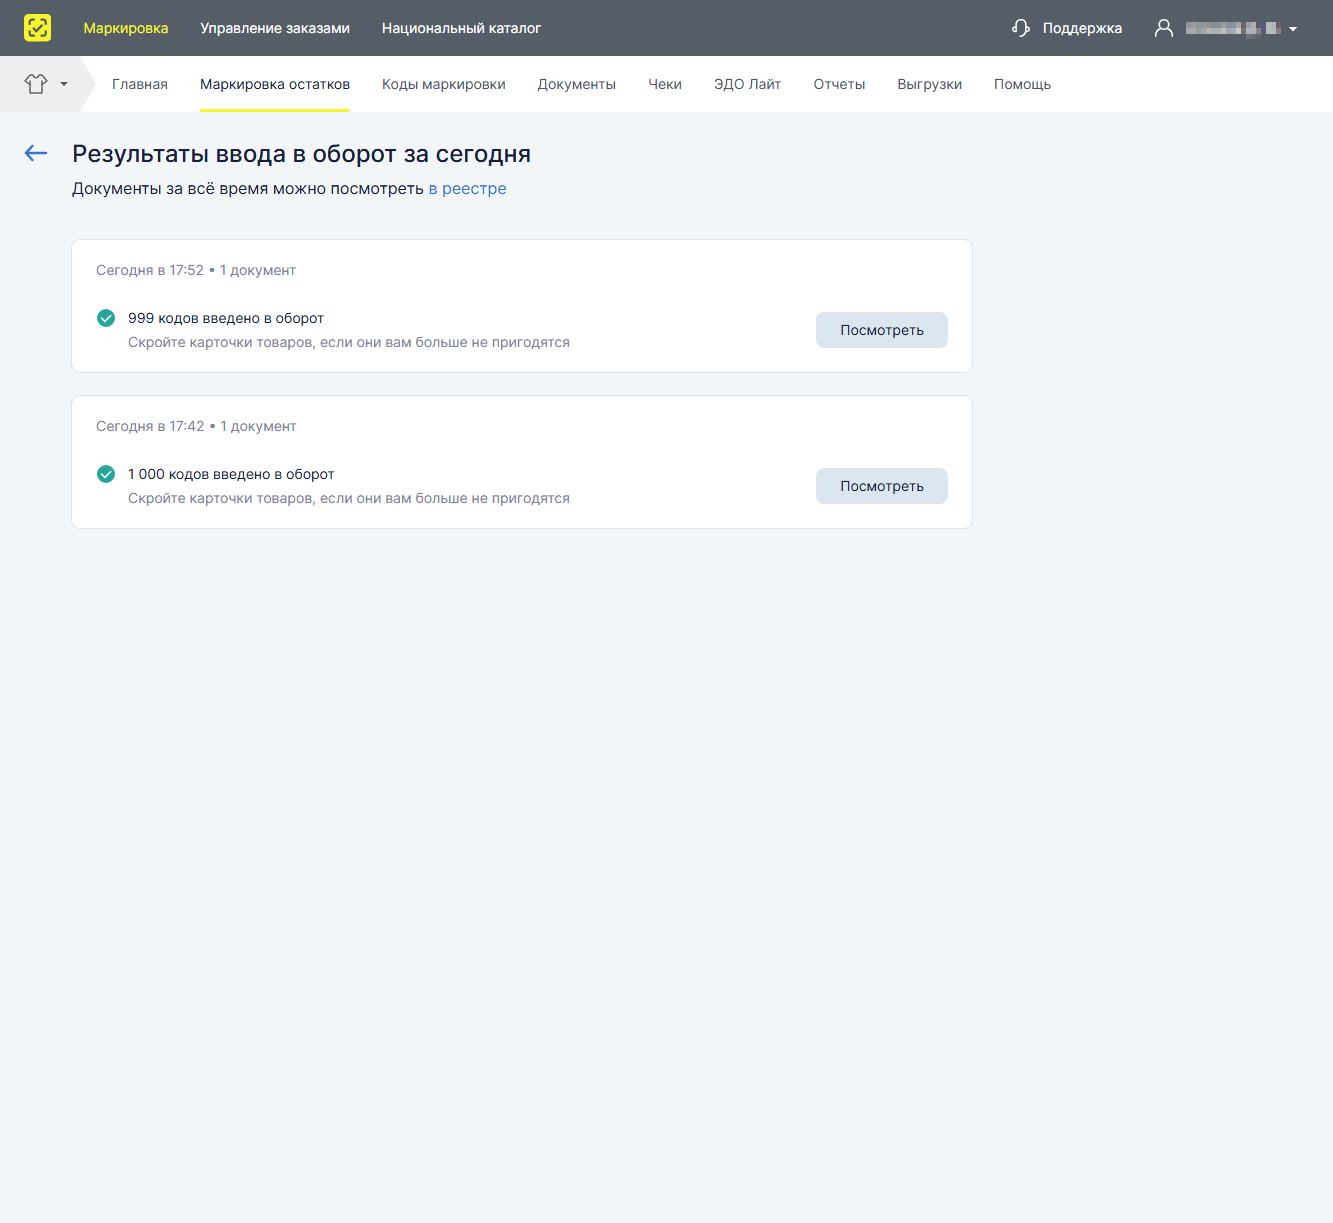
Task: Follow the в реестре link
Action: (x=467, y=188)
